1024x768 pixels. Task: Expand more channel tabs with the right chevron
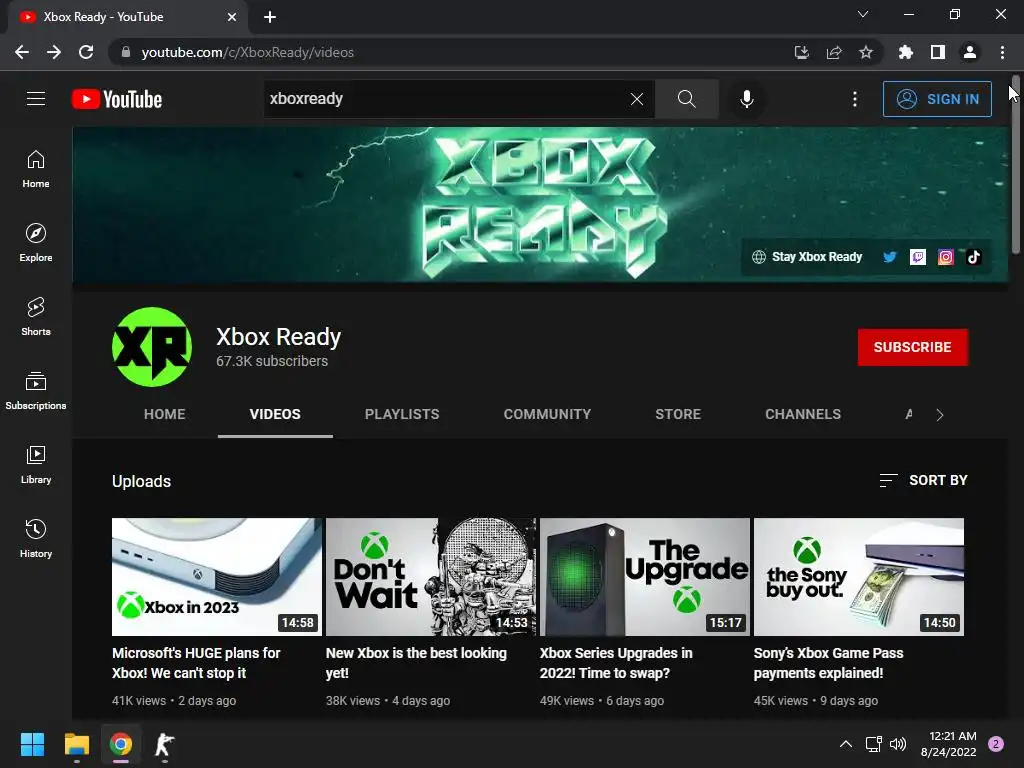click(939, 415)
